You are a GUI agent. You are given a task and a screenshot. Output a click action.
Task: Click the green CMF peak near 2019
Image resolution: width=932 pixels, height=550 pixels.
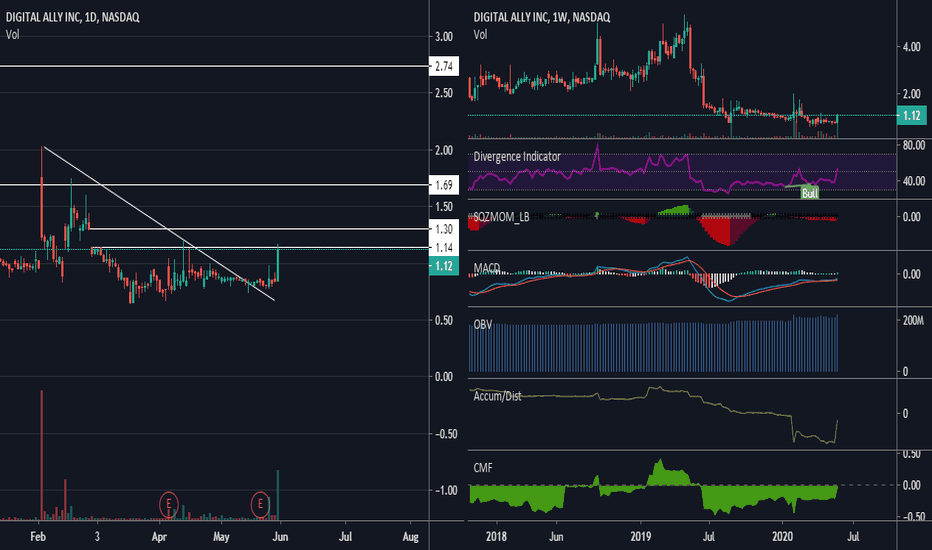click(659, 473)
